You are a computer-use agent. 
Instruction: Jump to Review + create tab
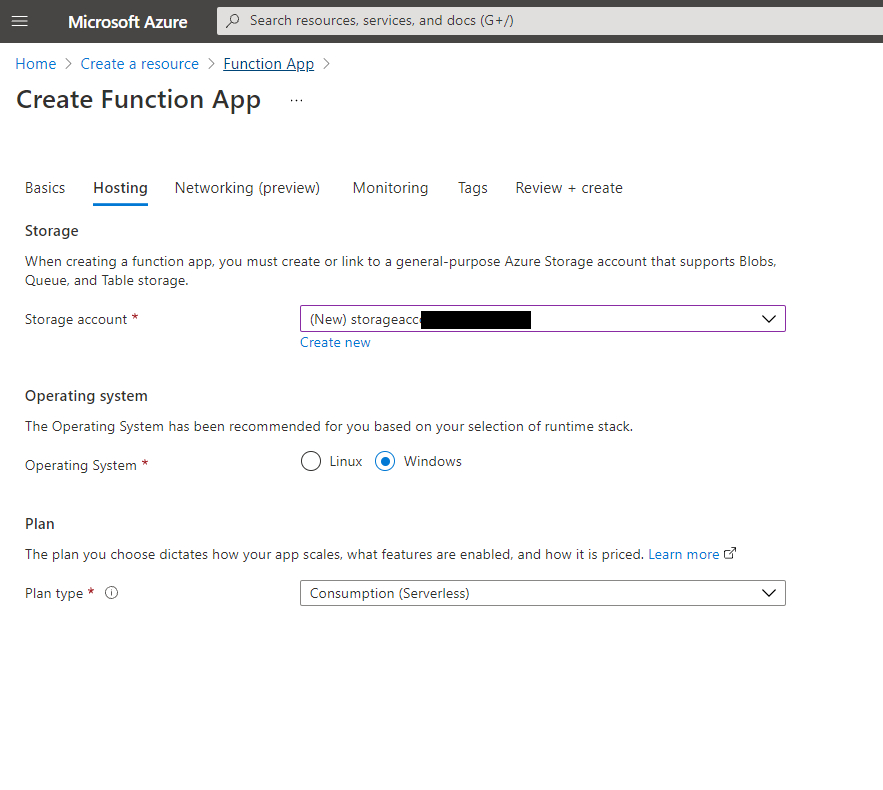click(569, 188)
